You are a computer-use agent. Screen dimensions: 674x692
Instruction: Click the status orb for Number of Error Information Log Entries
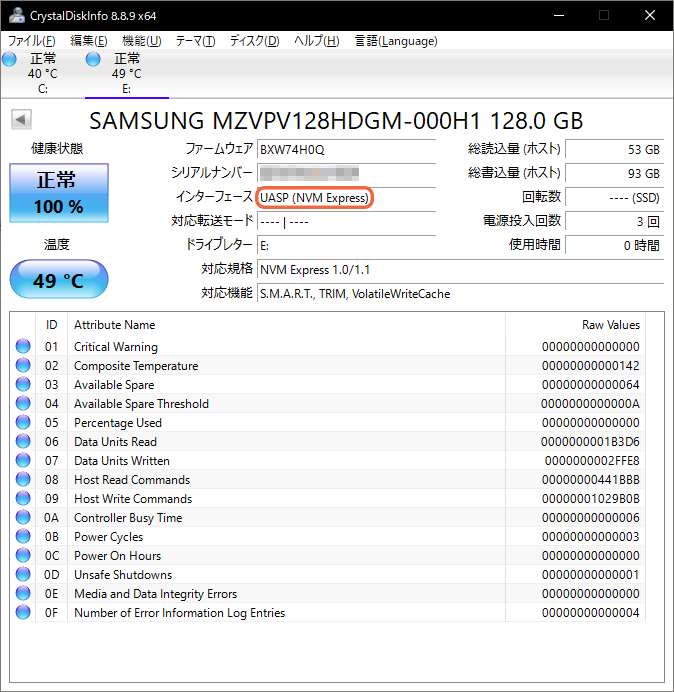coord(23,612)
